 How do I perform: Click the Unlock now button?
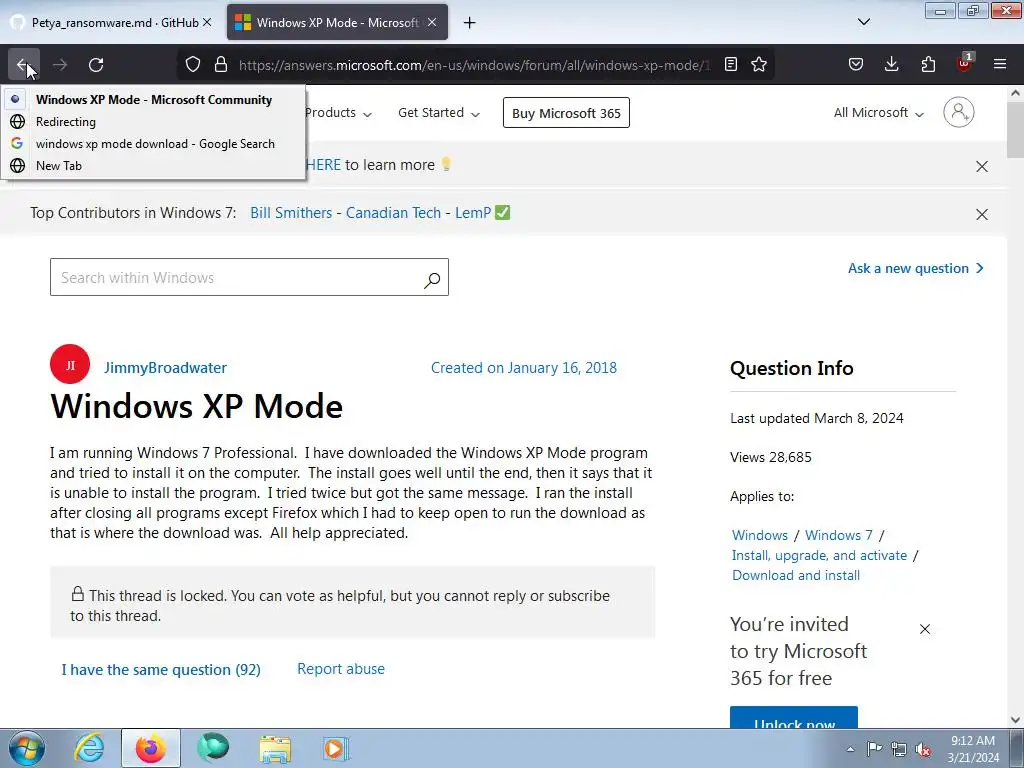click(x=793, y=718)
